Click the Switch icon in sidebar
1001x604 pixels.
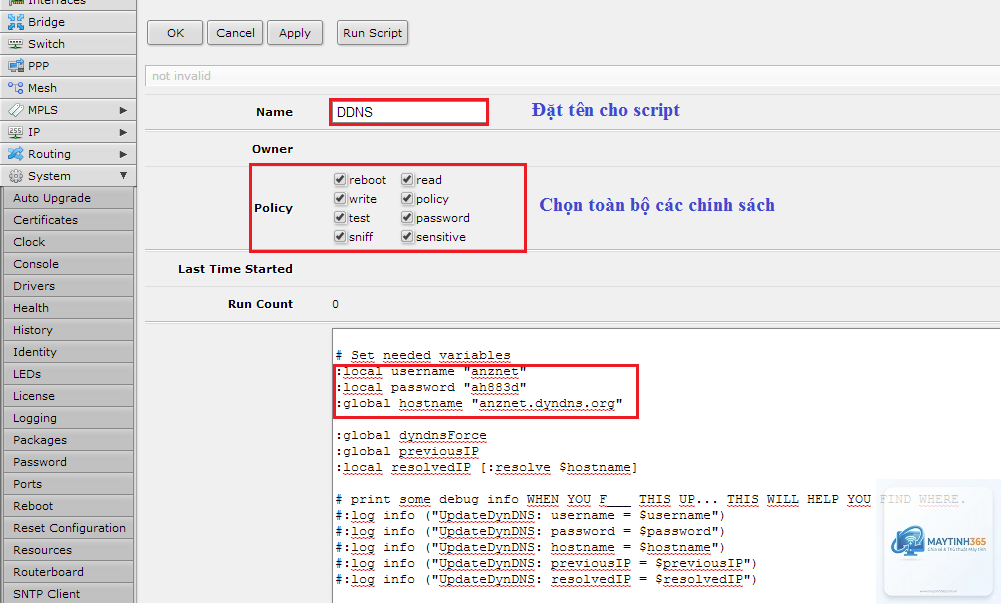pos(15,44)
